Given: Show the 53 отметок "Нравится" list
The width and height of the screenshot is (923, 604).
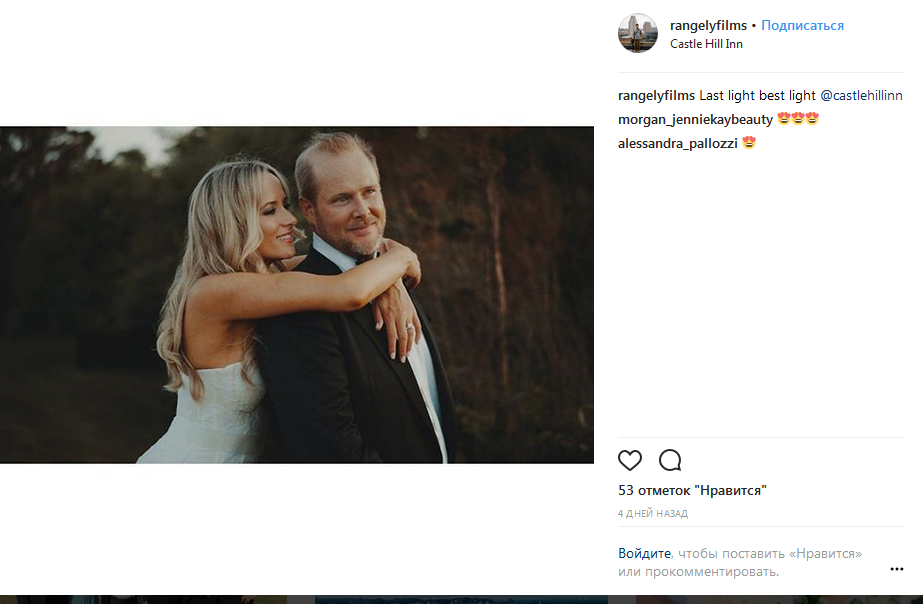Looking at the screenshot, I should [x=692, y=490].
